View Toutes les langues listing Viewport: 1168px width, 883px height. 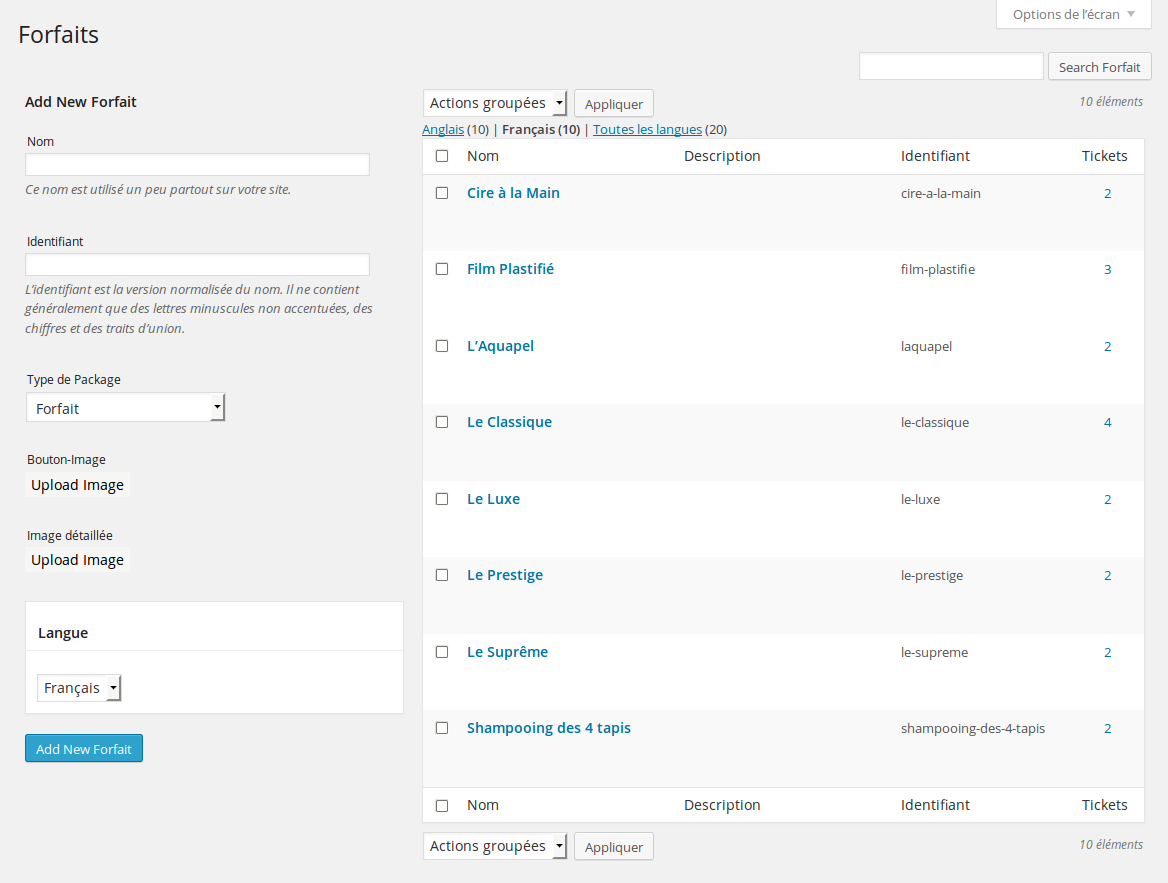pos(647,129)
